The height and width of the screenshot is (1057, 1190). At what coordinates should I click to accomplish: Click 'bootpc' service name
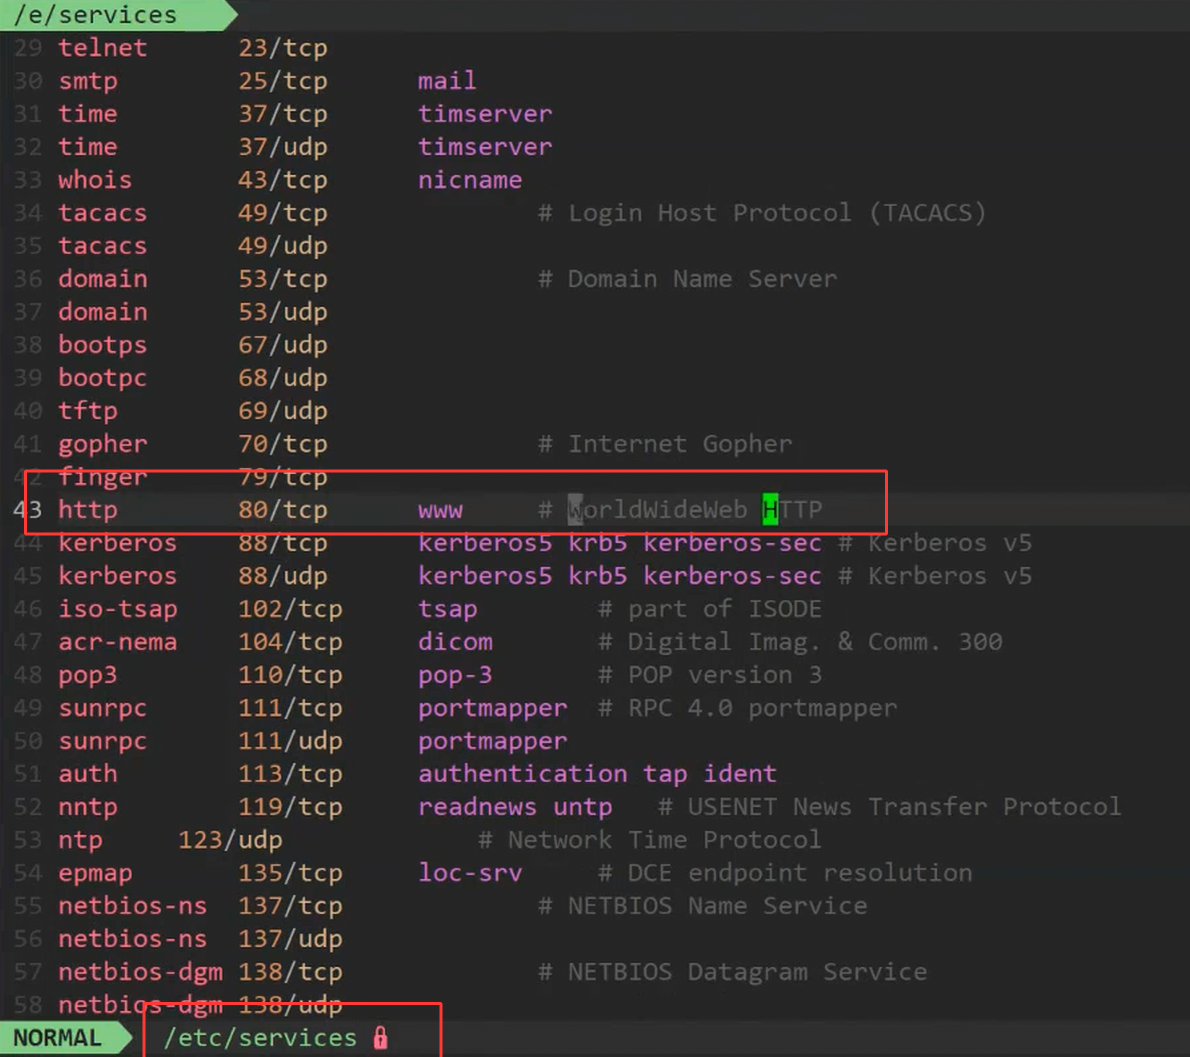(102, 378)
